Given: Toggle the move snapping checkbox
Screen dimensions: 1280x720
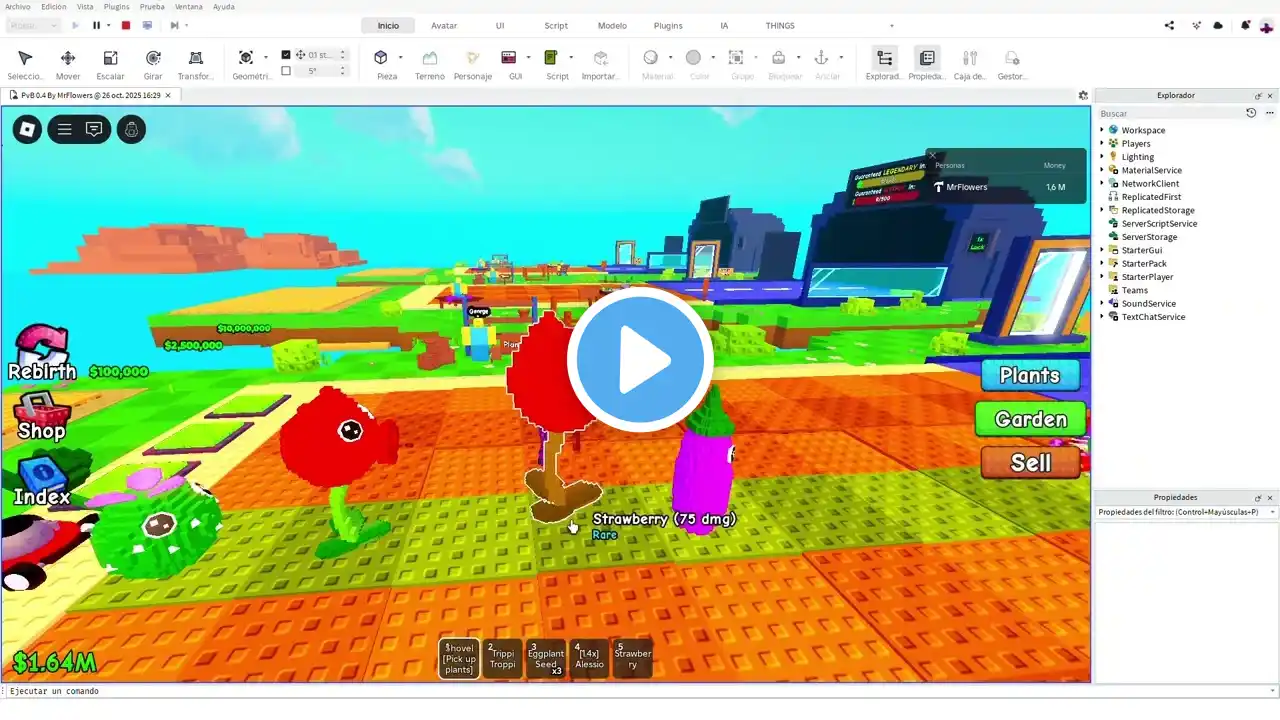Looking at the screenshot, I should [286, 55].
